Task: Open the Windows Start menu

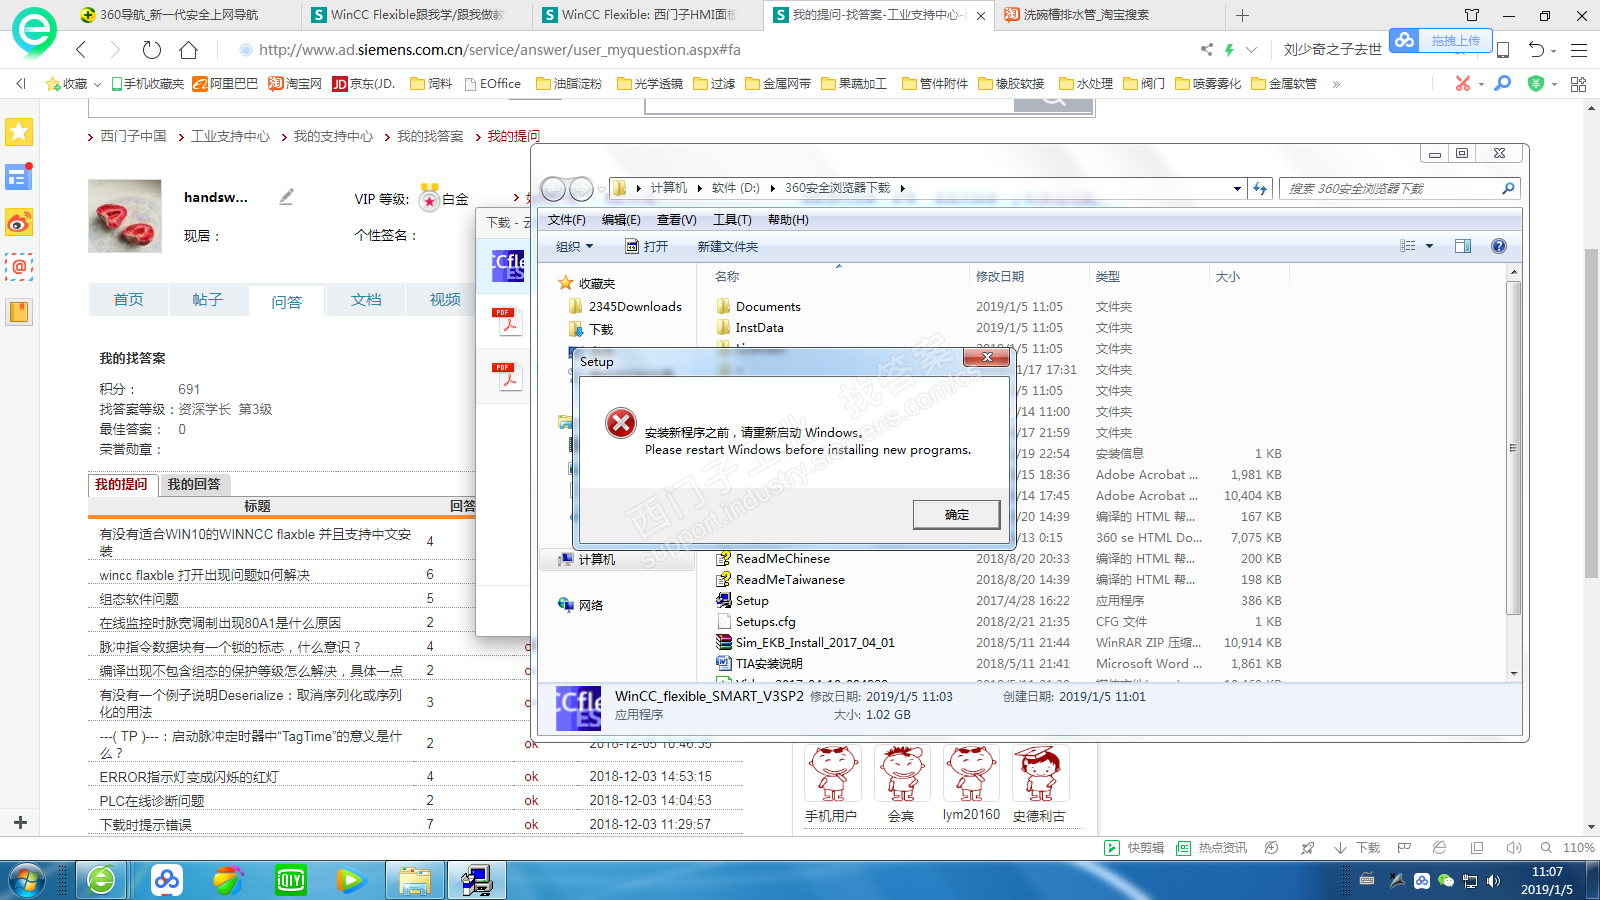Action: (26, 880)
